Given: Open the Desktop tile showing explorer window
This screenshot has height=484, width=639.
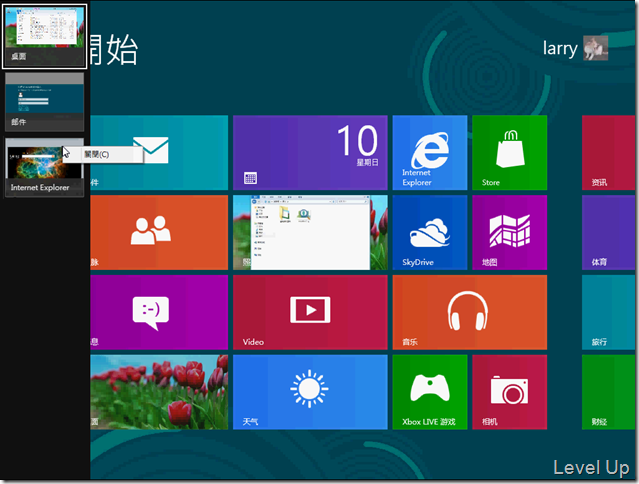Looking at the screenshot, I should coord(310,232).
